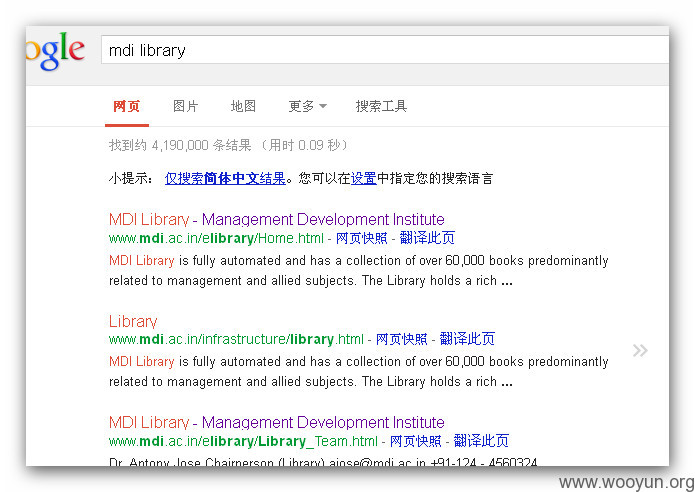The height and width of the screenshot is (492, 695).
Task: Focus the search box containing "mdi library"
Action: tap(385, 50)
